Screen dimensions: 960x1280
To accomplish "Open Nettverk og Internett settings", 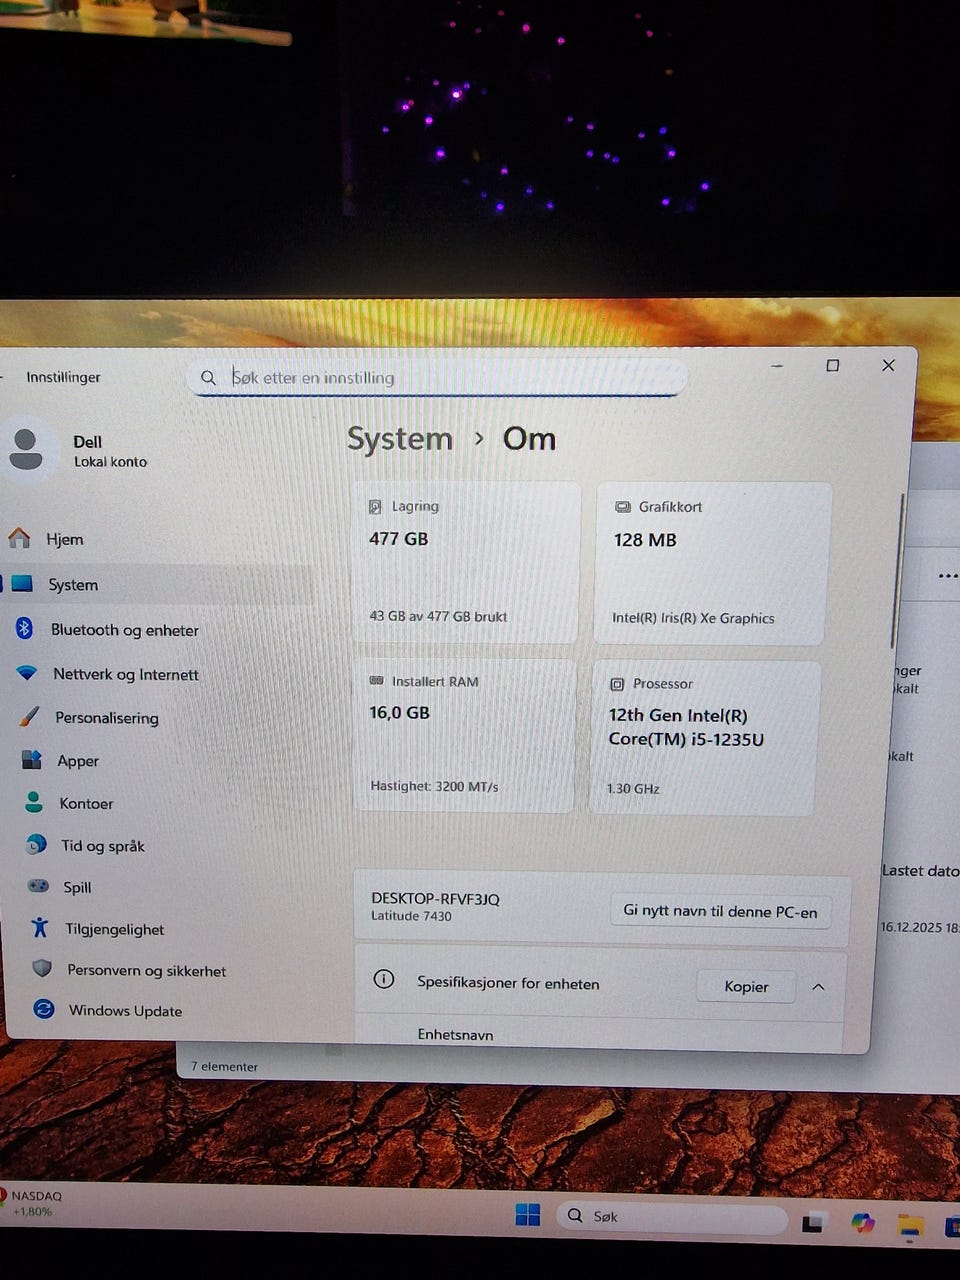I will 126,674.
